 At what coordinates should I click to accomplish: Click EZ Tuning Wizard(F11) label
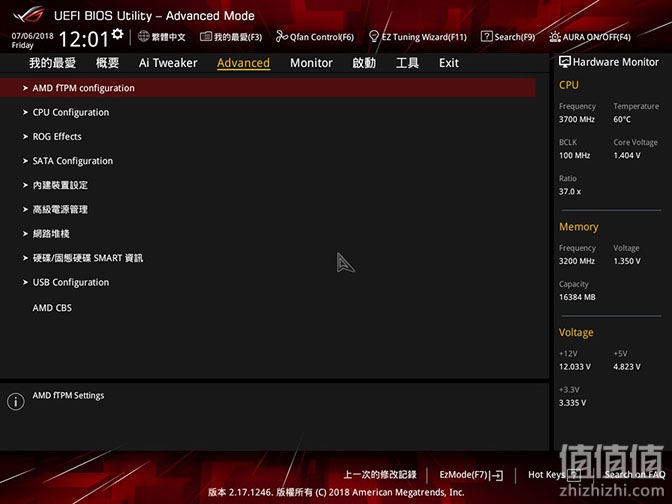(x=424, y=37)
